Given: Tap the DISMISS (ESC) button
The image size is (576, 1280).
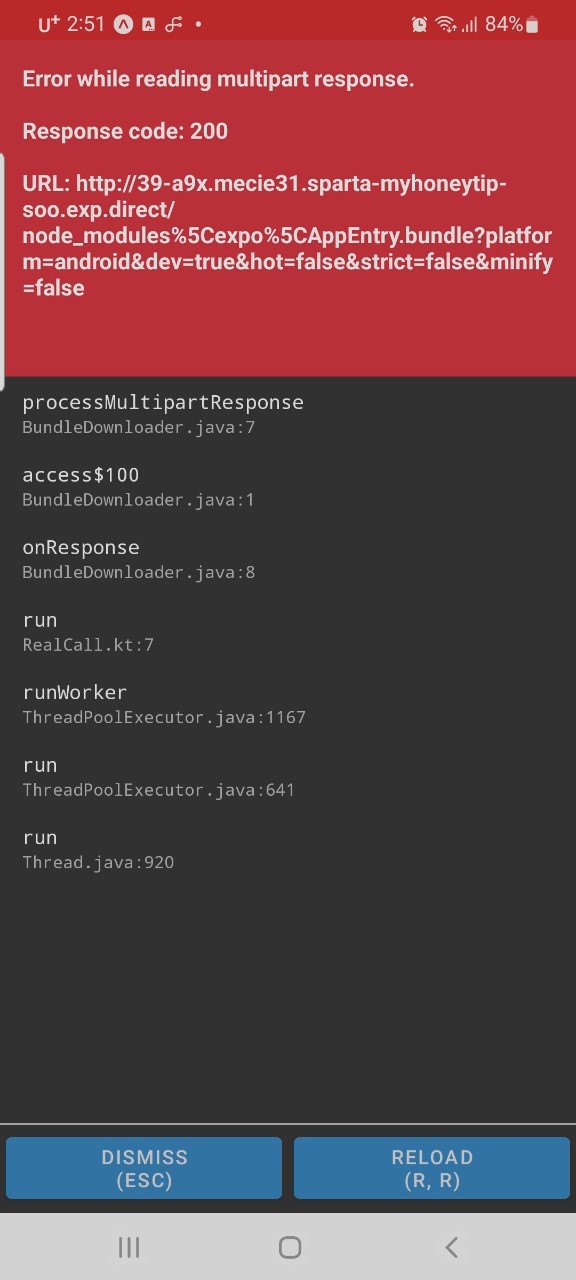Looking at the screenshot, I should pyautogui.click(x=144, y=1167).
